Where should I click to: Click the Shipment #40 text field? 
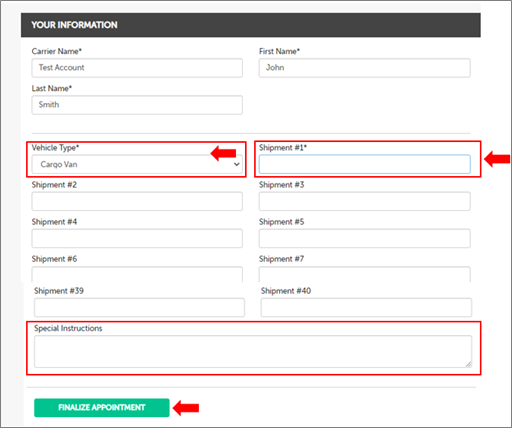tap(366, 307)
